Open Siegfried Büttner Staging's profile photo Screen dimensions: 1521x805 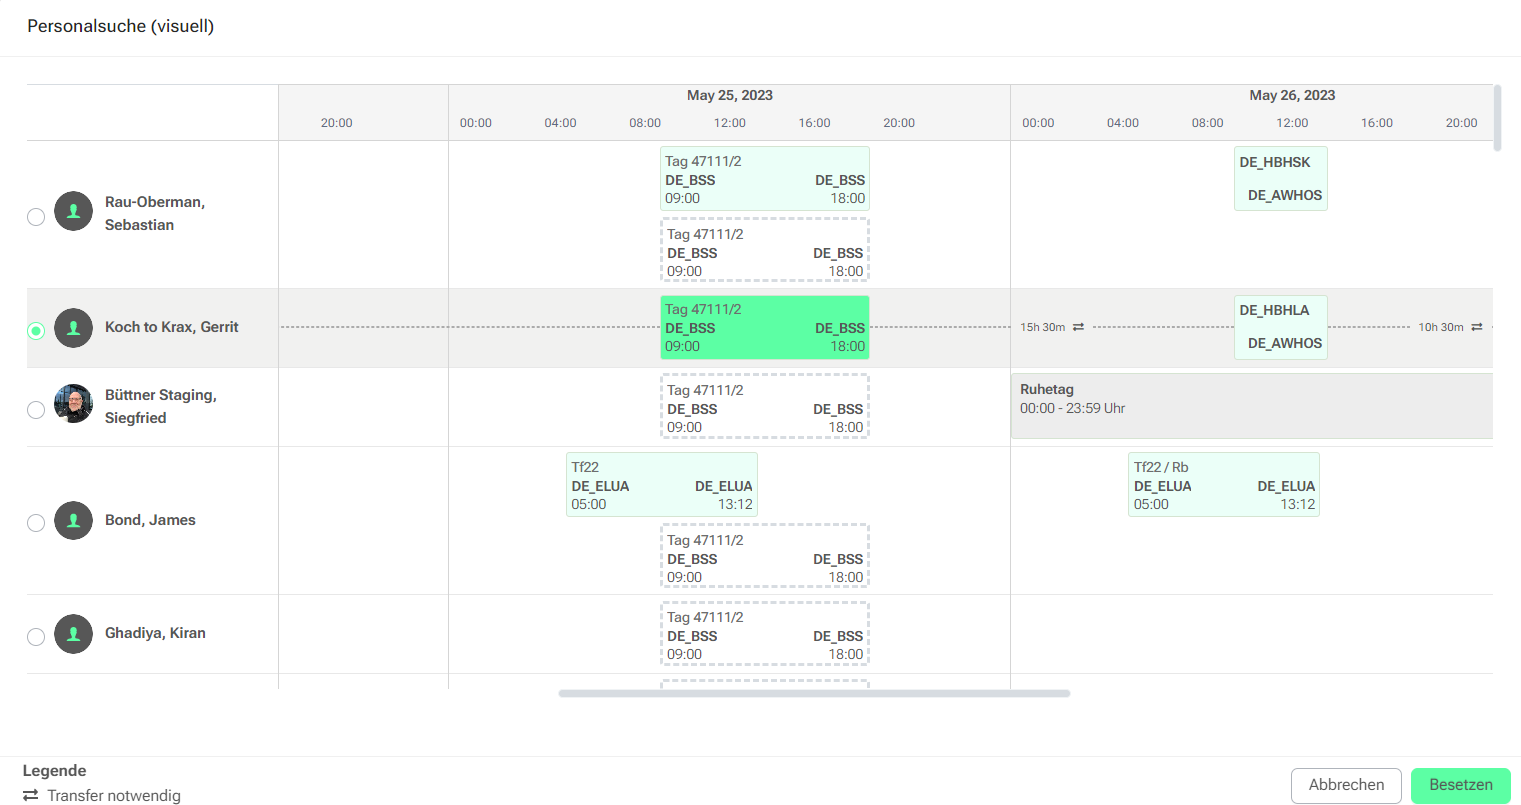(73, 404)
